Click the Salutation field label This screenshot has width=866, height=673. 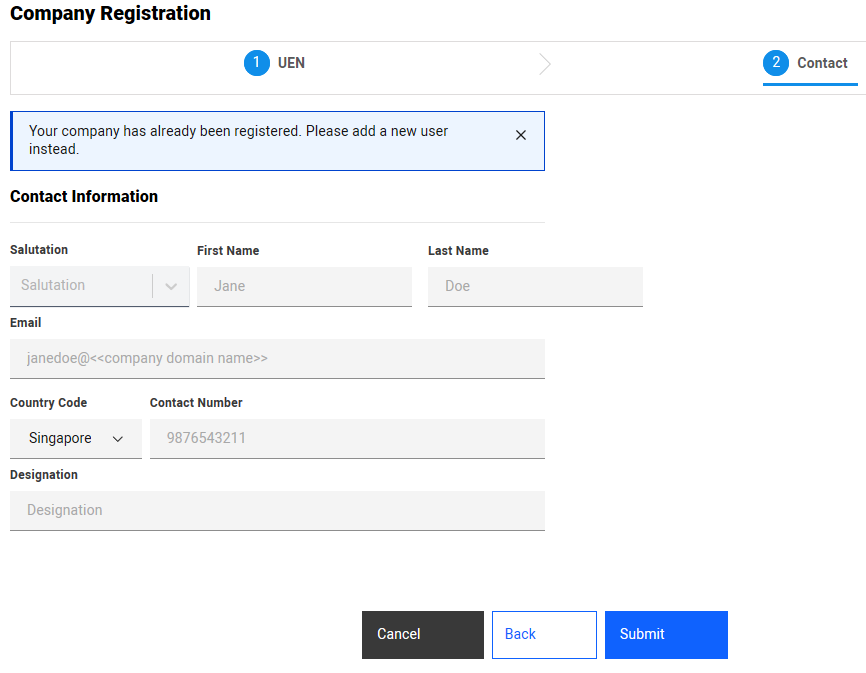[39, 250]
